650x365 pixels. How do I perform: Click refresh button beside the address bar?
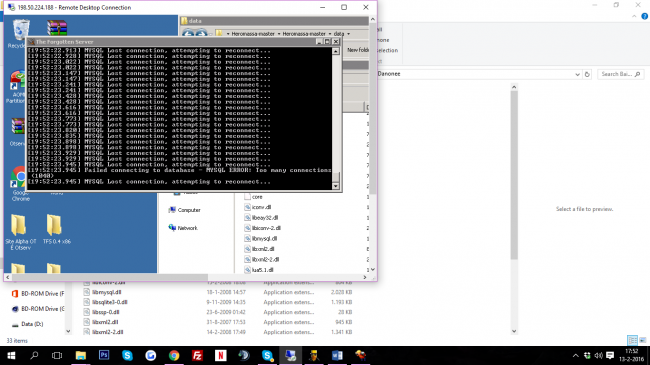(x=587, y=74)
